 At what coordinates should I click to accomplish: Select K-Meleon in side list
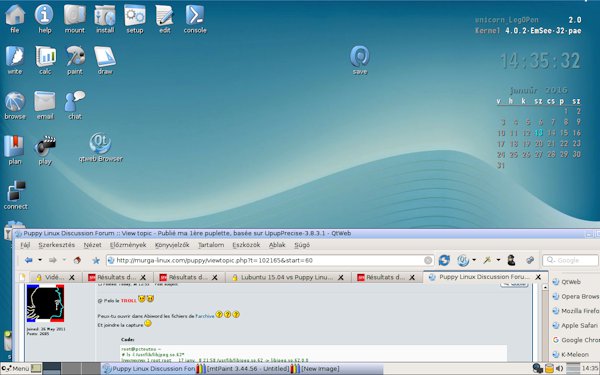(x=571, y=355)
